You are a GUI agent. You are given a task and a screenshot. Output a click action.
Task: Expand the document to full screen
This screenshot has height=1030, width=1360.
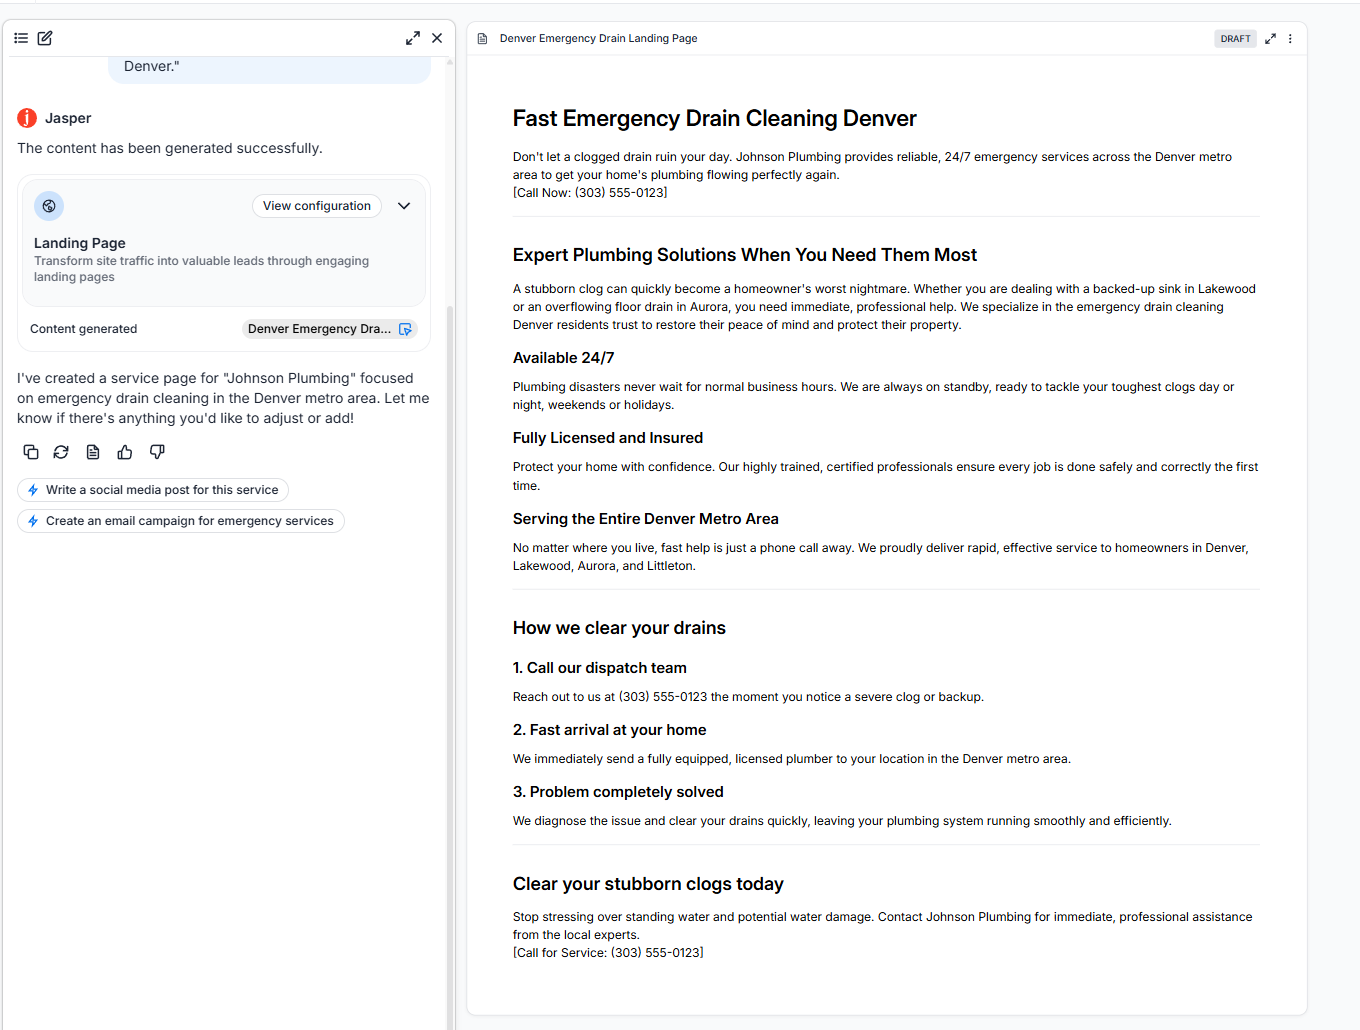click(x=1270, y=39)
